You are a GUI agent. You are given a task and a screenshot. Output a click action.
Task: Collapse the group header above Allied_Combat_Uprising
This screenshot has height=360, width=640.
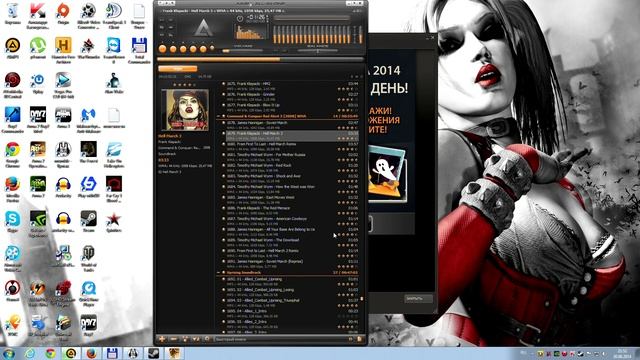(218, 273)
